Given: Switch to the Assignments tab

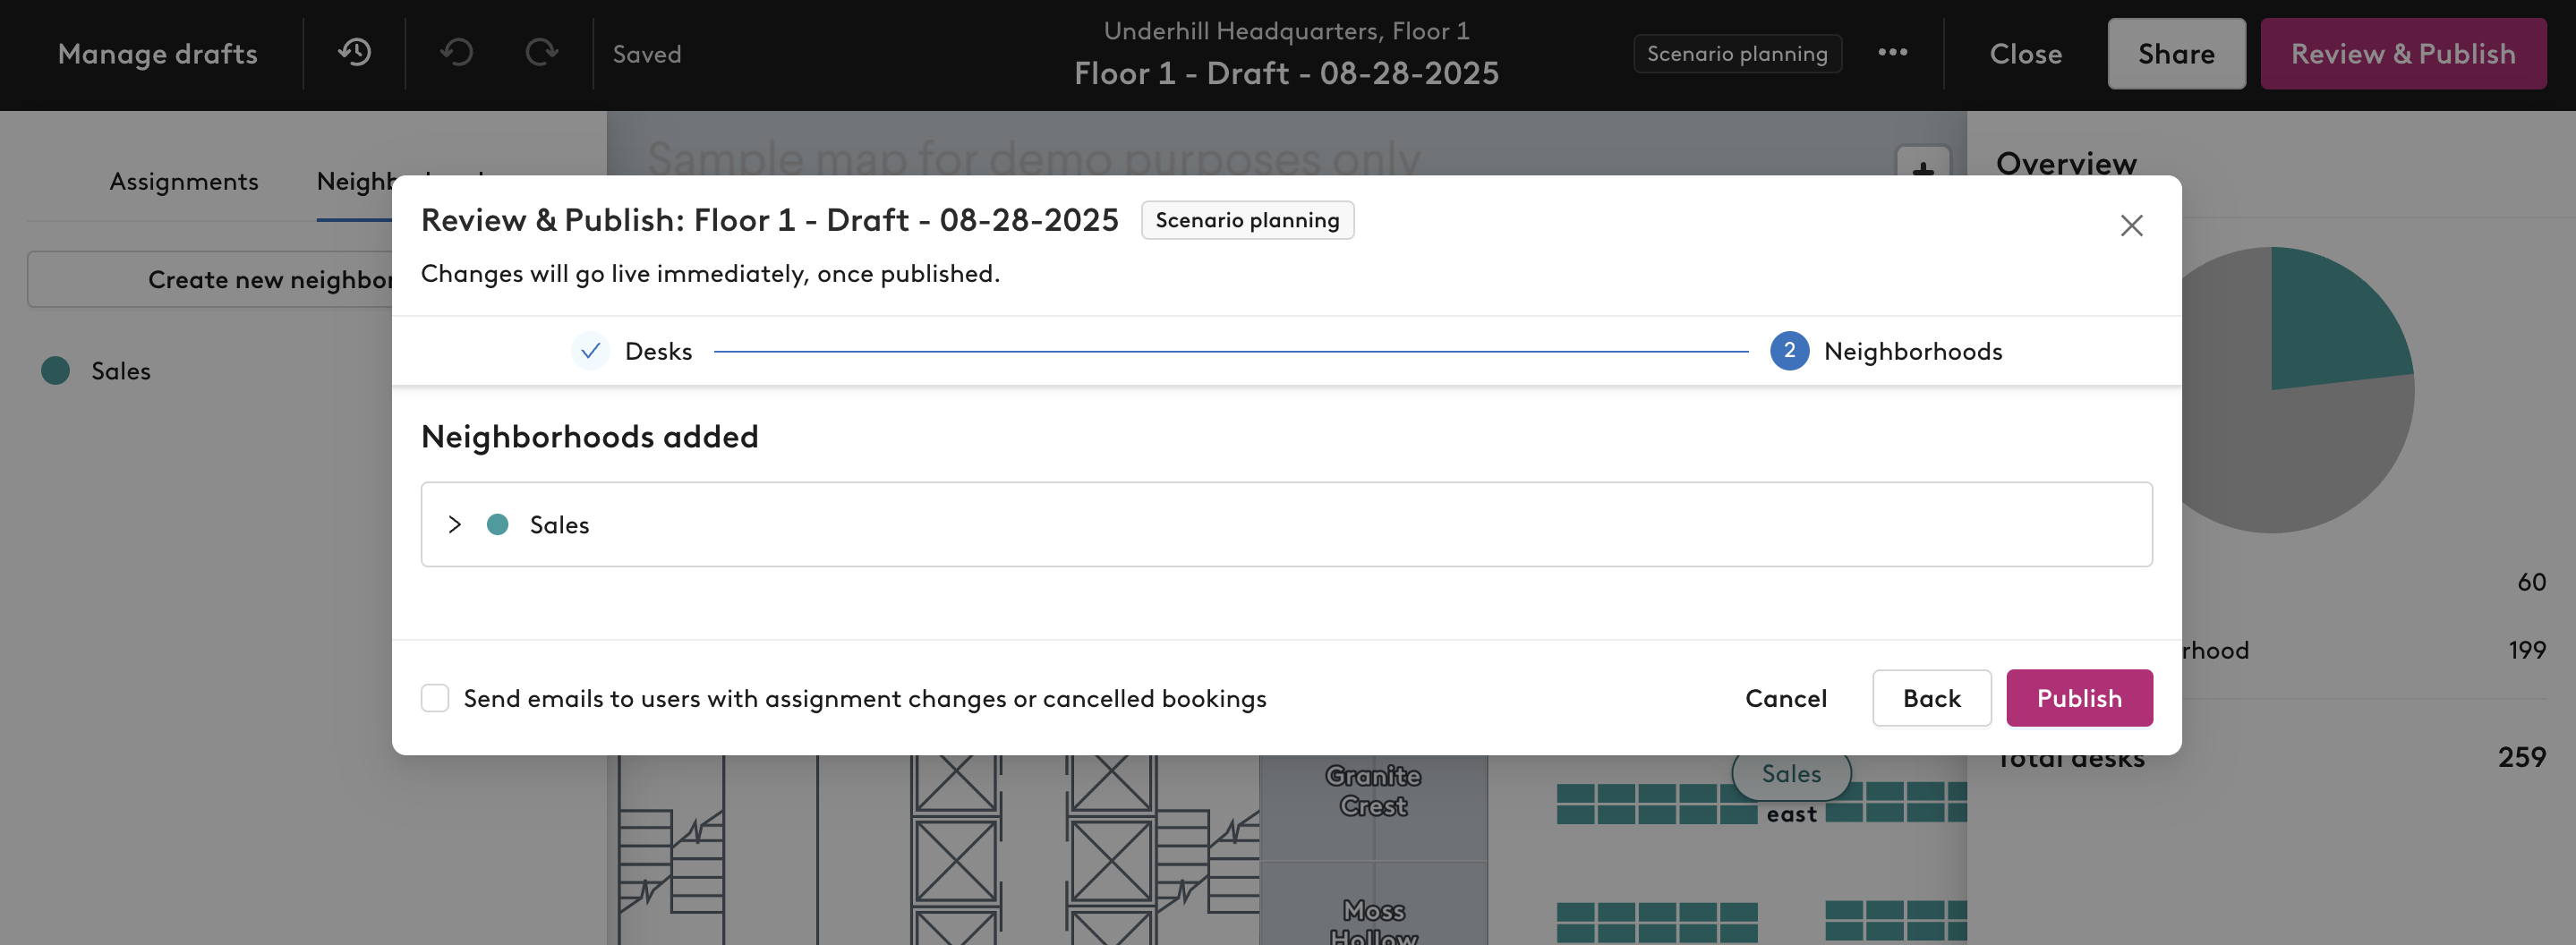Looking at the screenshot, I should (184, 181).
